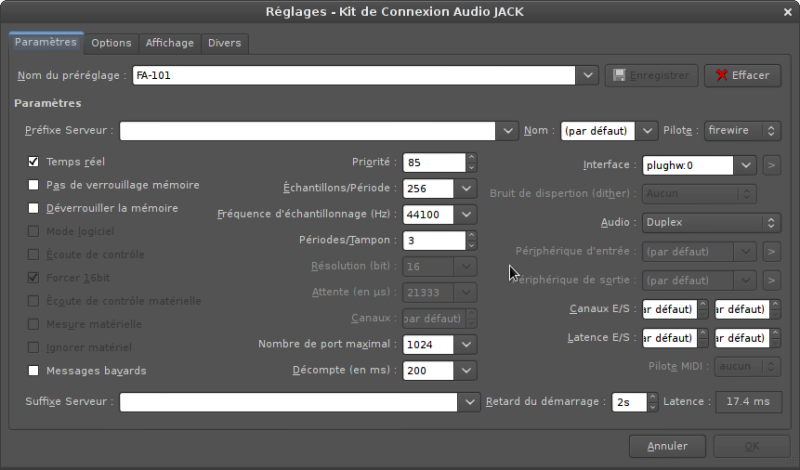Expand the Décompte (en ms) dropdown
800x470 pixels.
(x=466, y=370)
